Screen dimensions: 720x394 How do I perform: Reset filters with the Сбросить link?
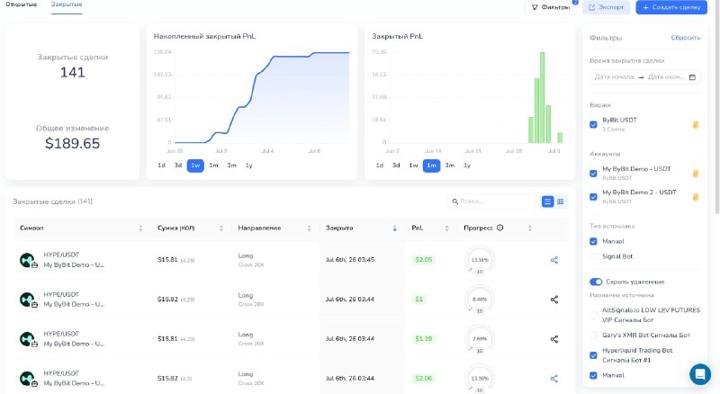click(685, 38)
